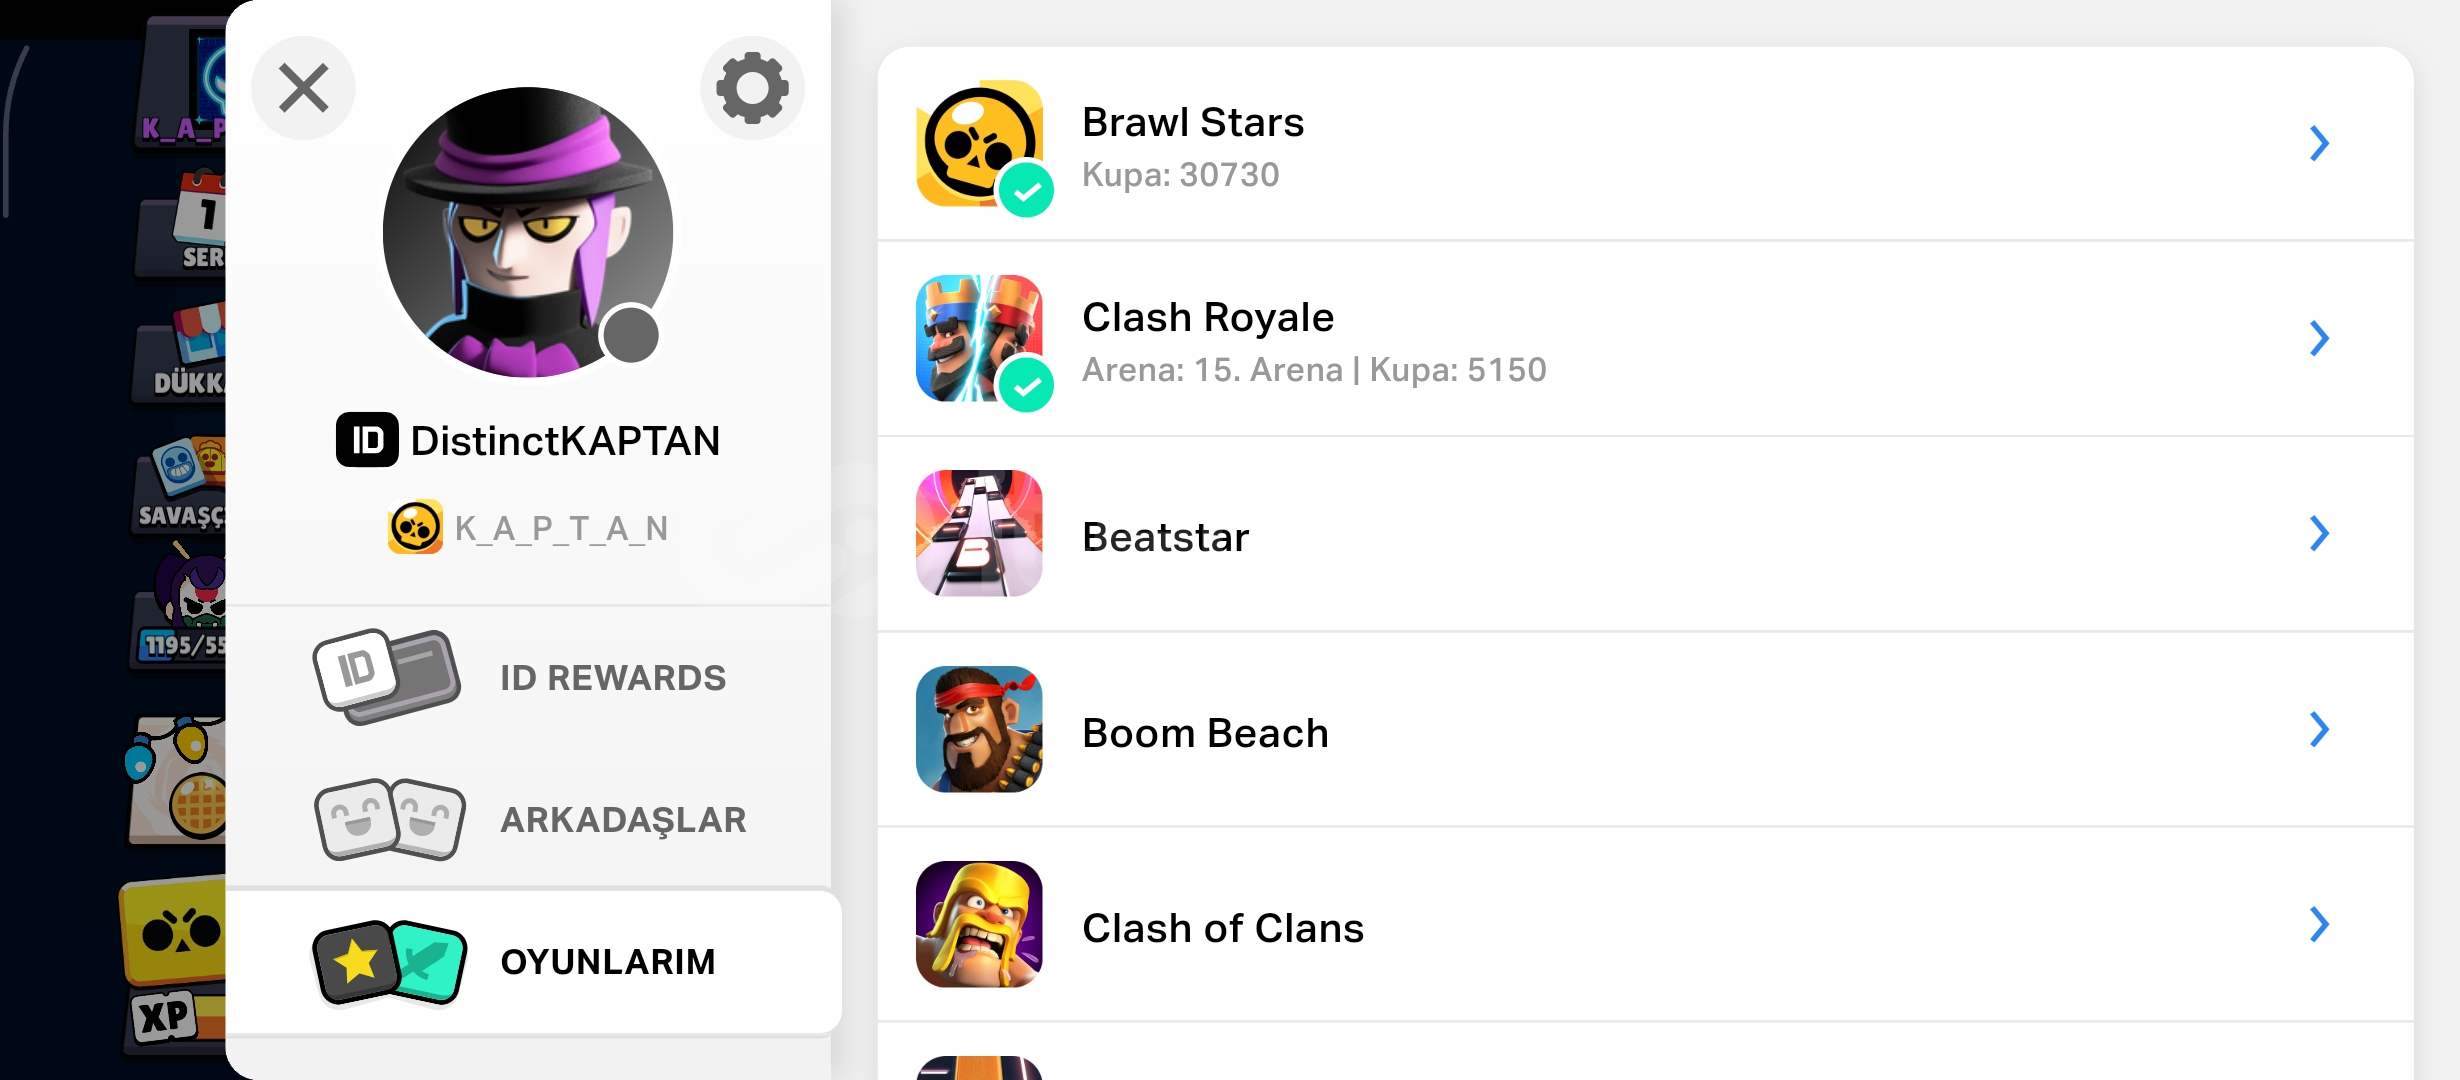
Task: Expand the Brawl Stars row chevron
Action: pyautogui.click(x=2320, y=143)
